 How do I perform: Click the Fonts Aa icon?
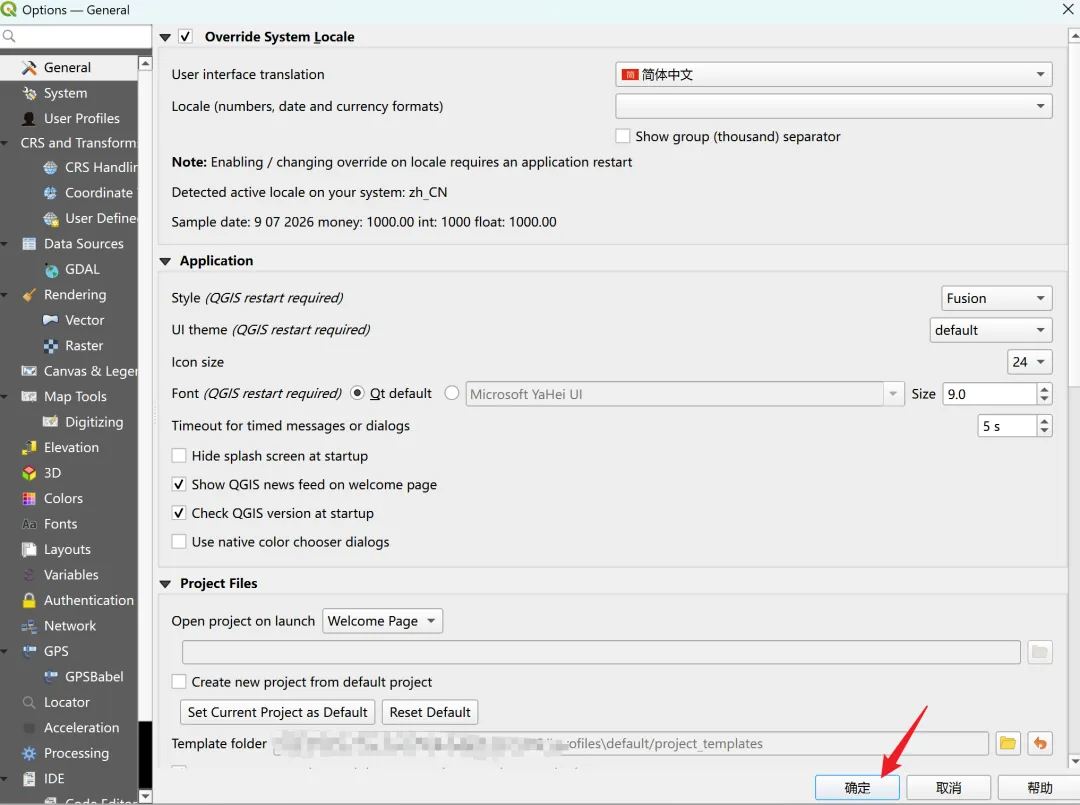tap(29, 524)
